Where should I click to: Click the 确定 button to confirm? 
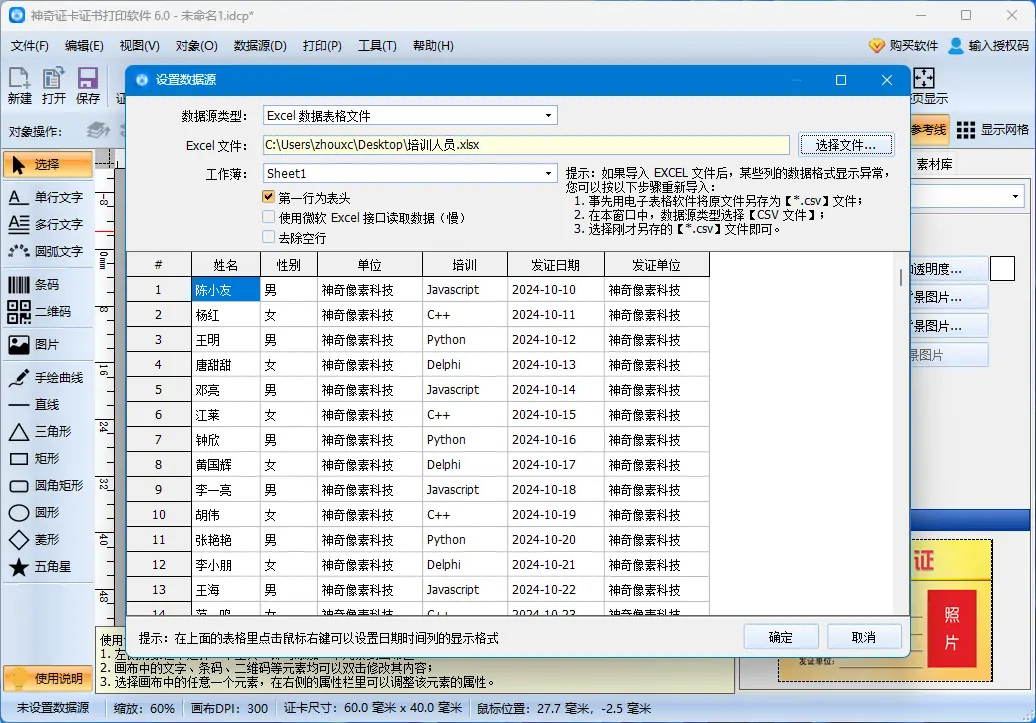(780, 636)
